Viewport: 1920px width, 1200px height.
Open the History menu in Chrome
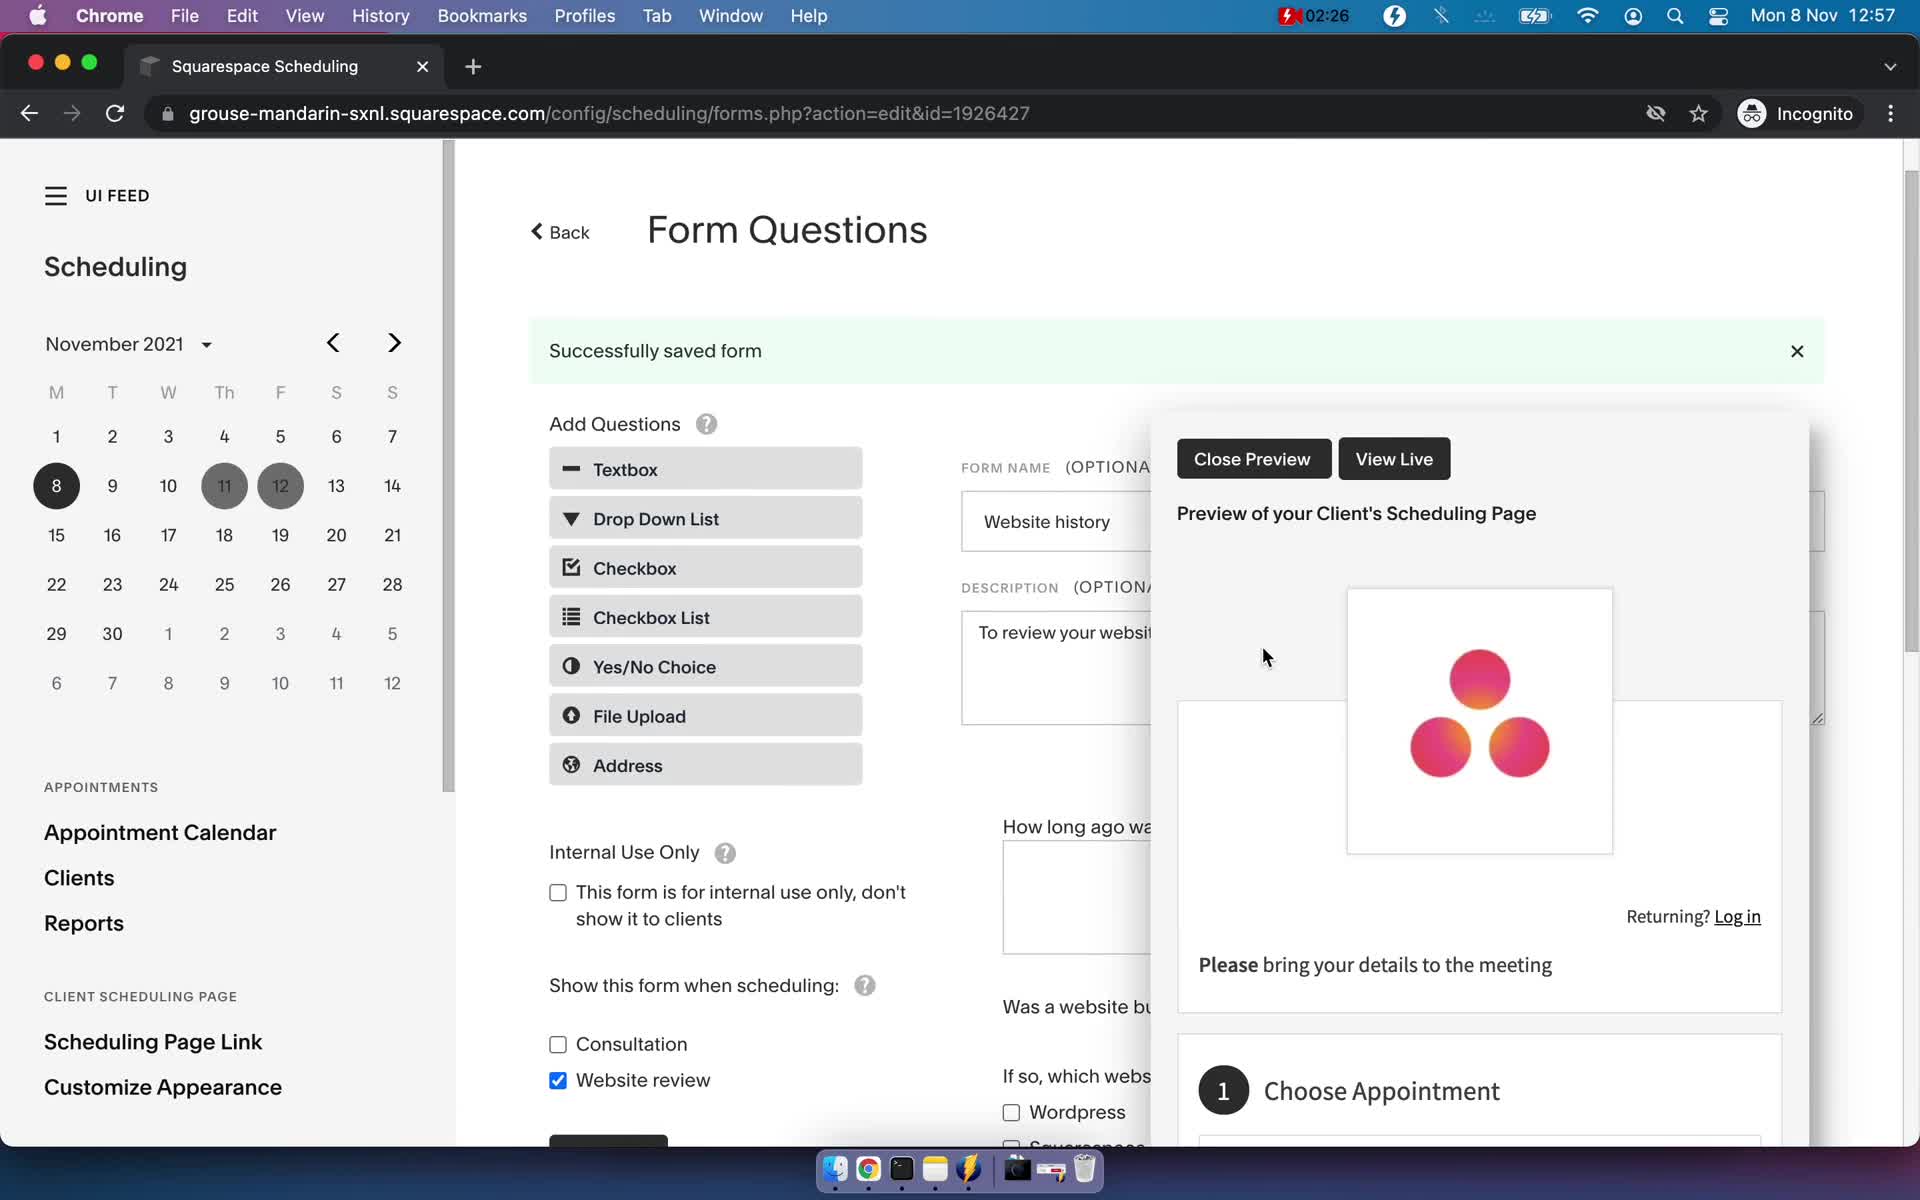coord(382,15)
